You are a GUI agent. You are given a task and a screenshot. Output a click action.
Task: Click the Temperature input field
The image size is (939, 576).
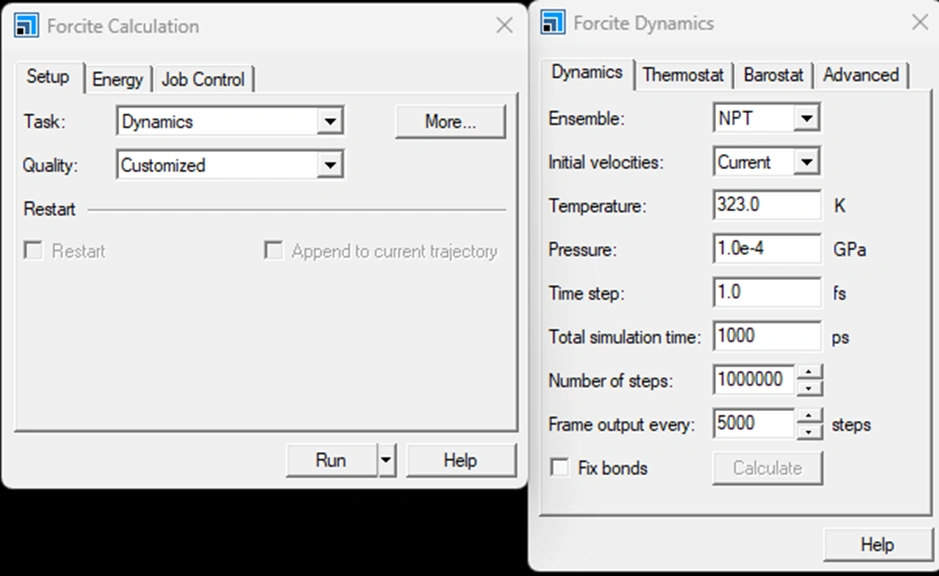(x=767, y=205)
